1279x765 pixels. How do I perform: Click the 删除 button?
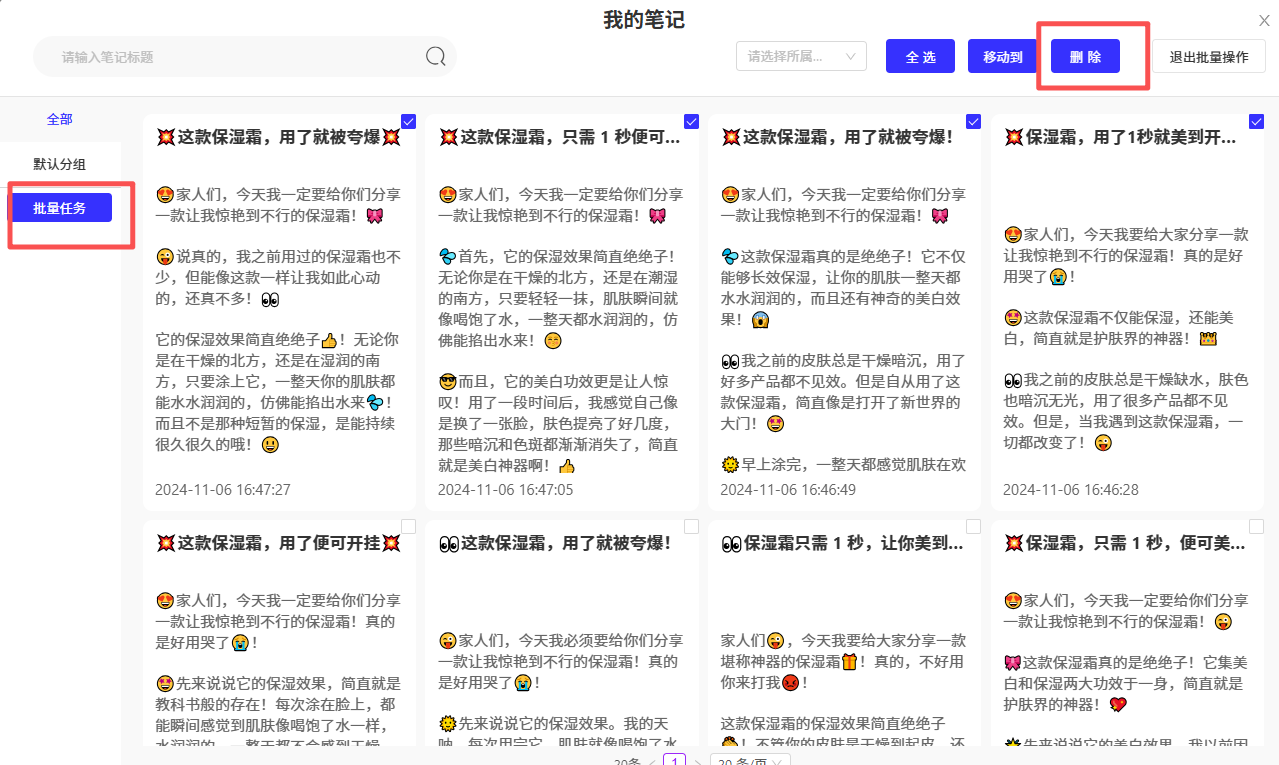point(1085,57)
